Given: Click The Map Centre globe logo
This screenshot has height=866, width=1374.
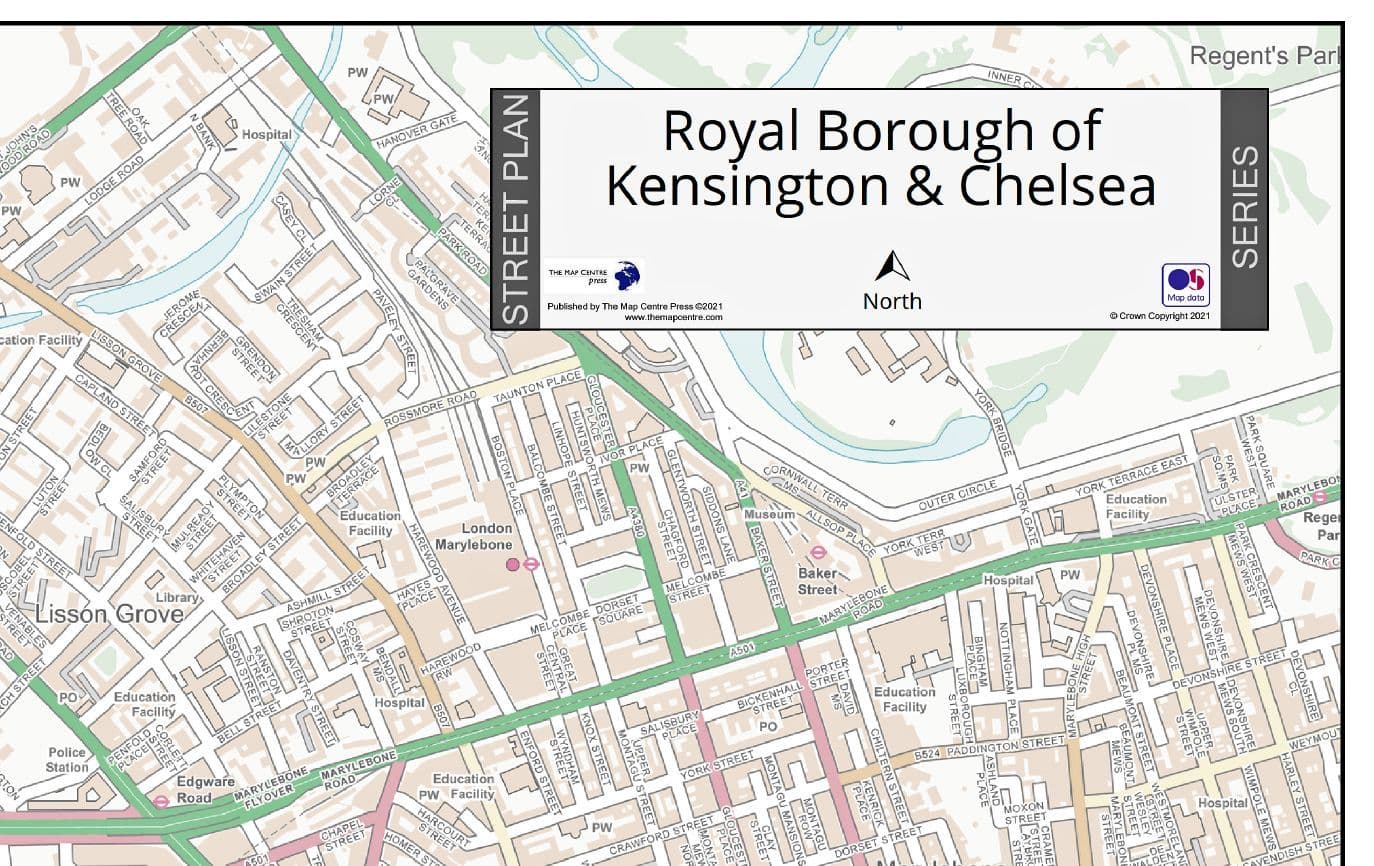Looking at the screenshot, I should 628,275.
